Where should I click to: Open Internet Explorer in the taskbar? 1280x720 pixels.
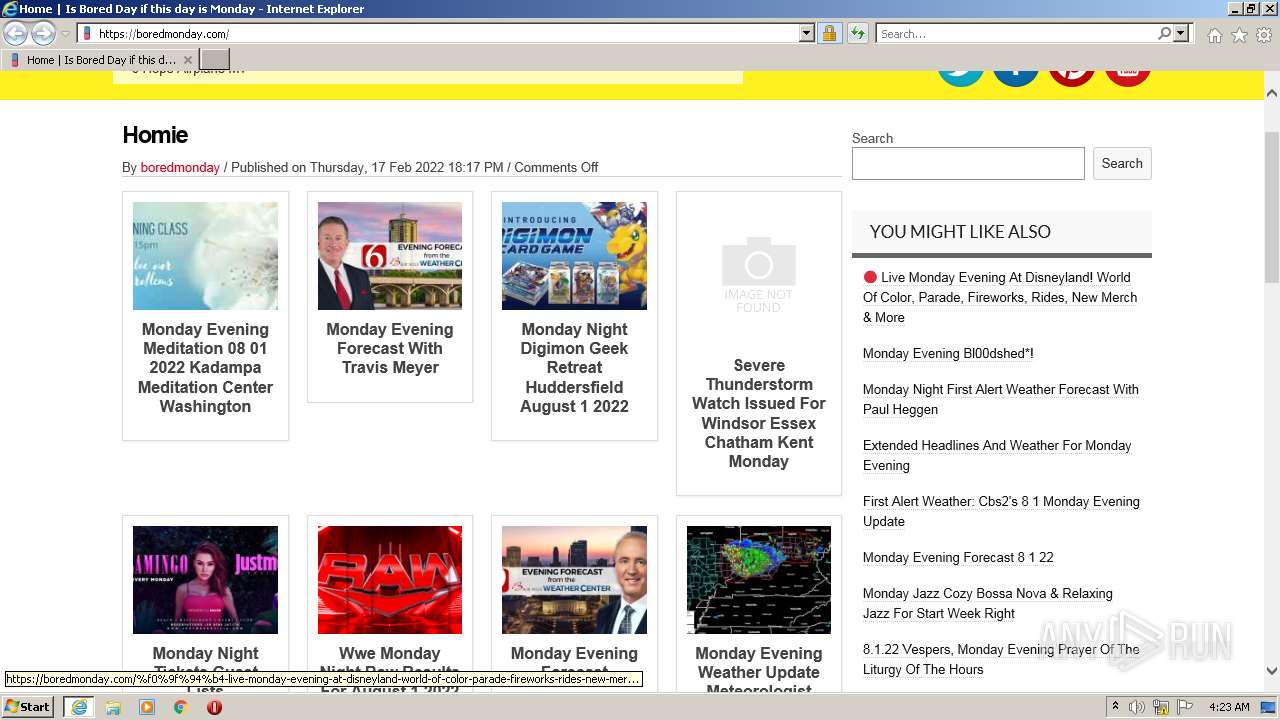click(78, 707)
